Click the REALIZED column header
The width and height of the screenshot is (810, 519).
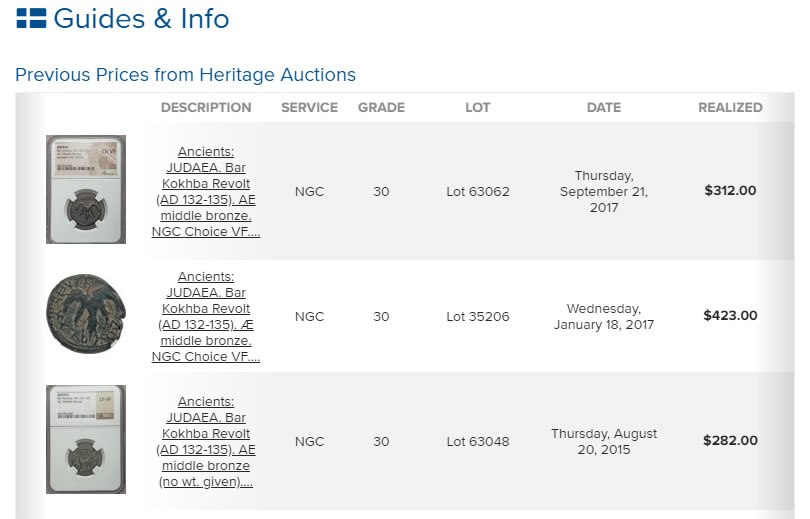[730, 107]
